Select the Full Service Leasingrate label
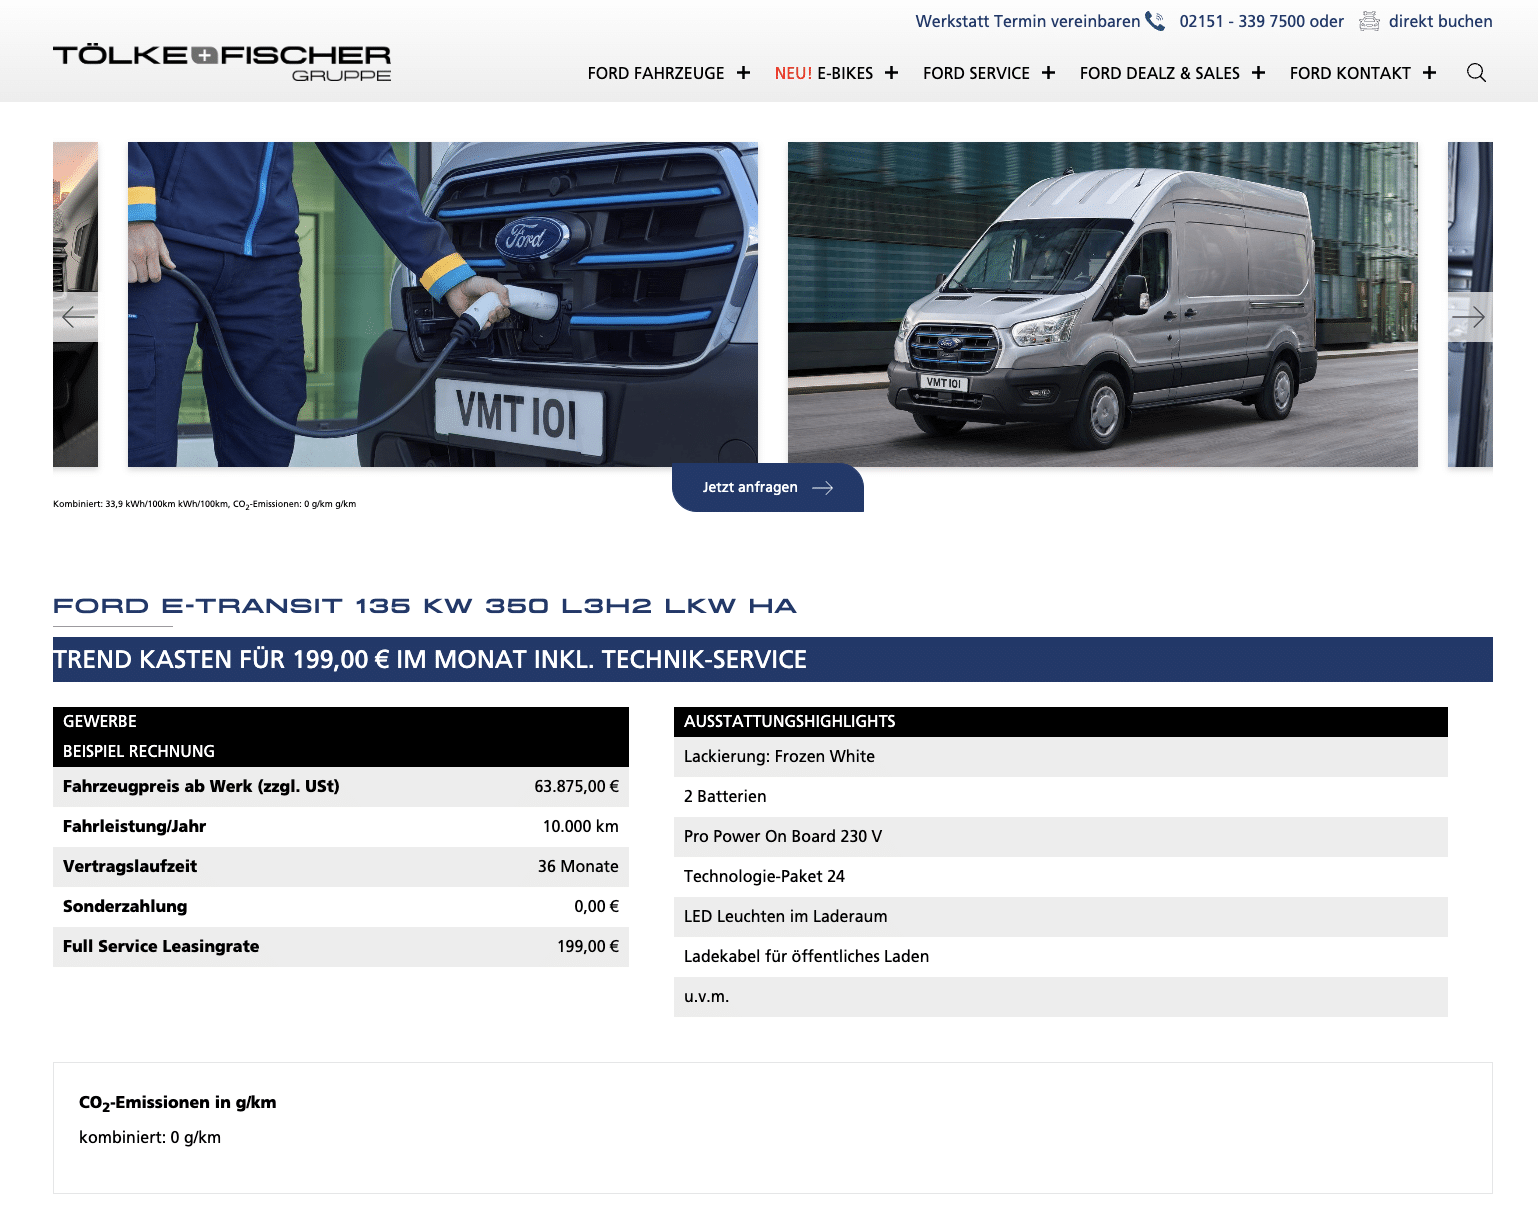This screenshot has width=1538, height=1216. [161, 946]
